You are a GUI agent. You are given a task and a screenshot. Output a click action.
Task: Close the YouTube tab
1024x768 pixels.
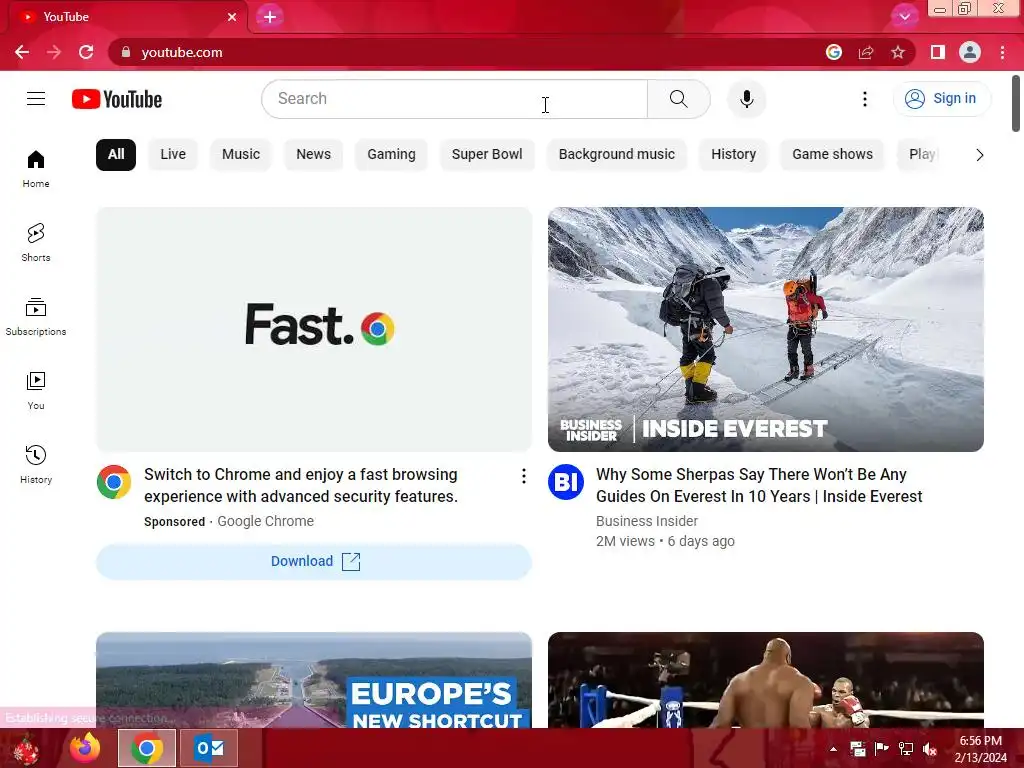(x=232, y=17)
